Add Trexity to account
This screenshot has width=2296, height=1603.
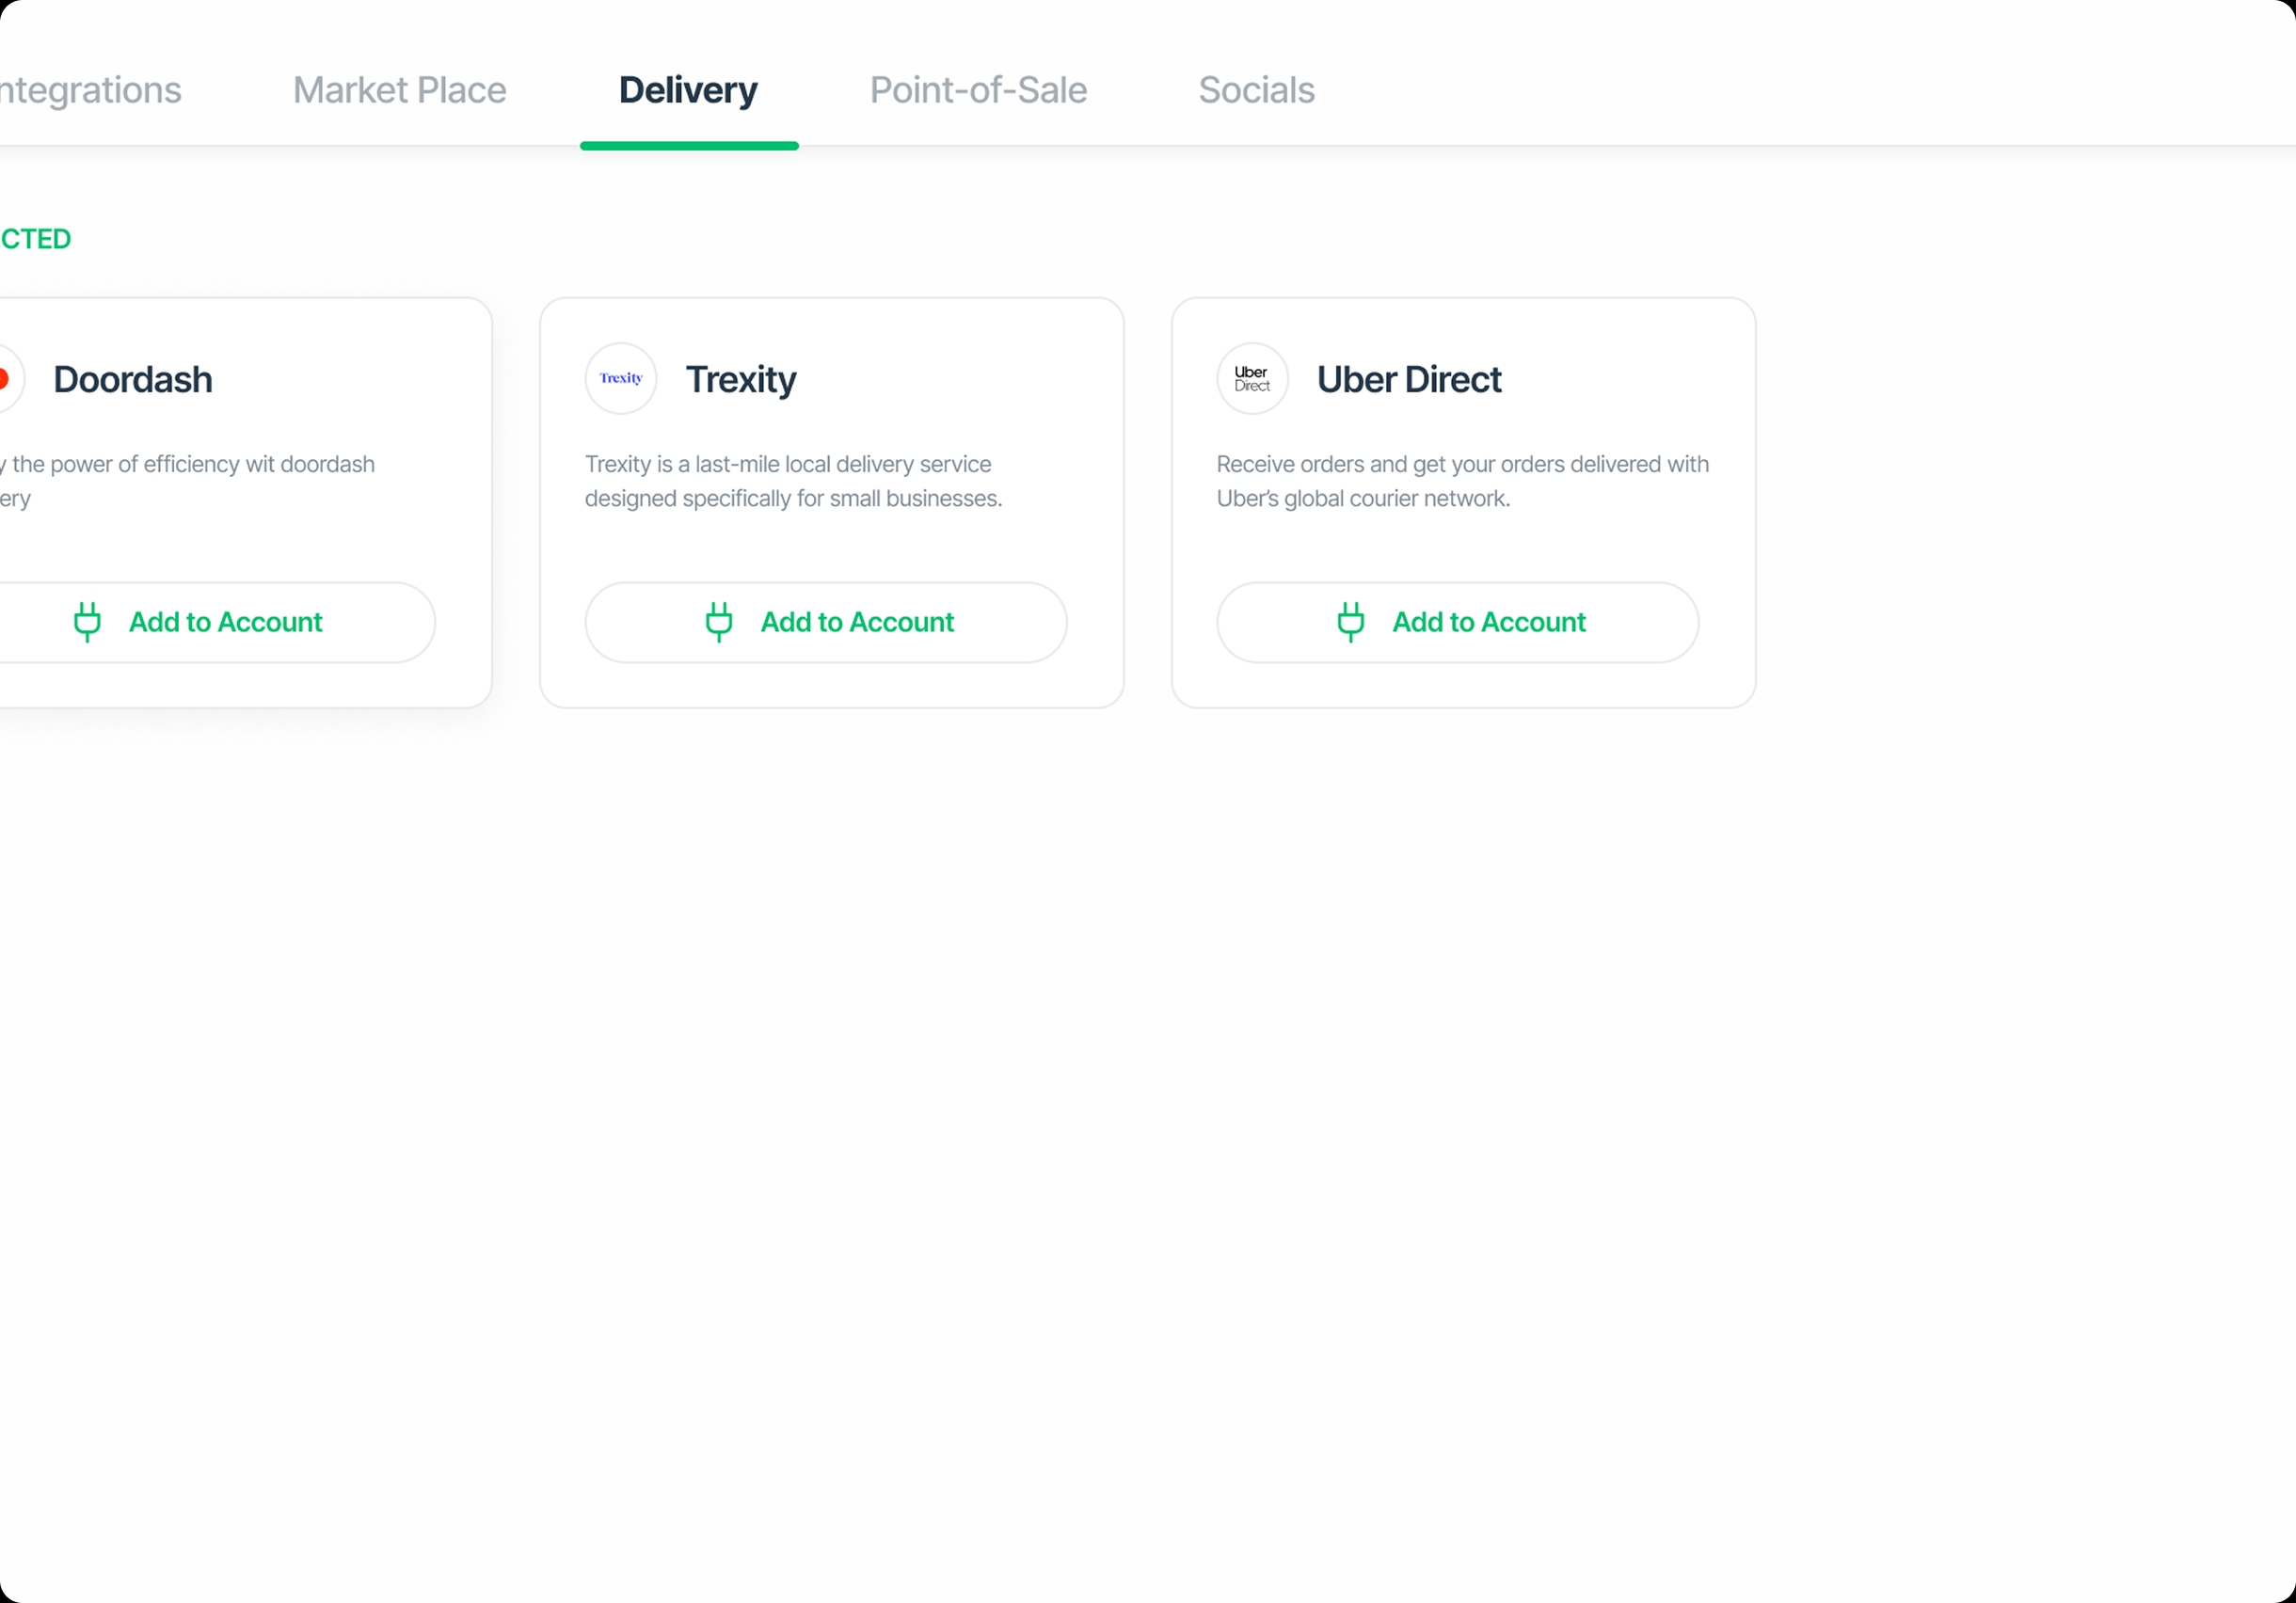(826, 622)
